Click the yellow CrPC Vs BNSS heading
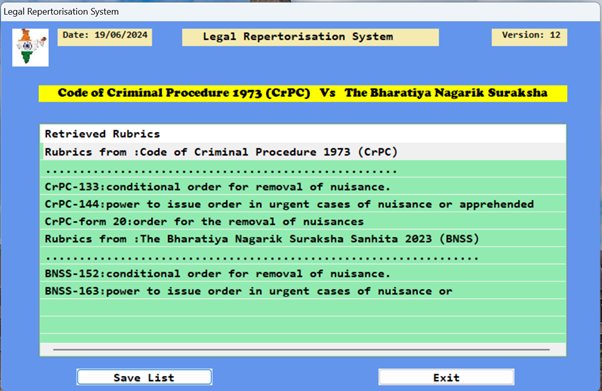The width and height of the screenshot is (602, 391). tap(303, 93)
